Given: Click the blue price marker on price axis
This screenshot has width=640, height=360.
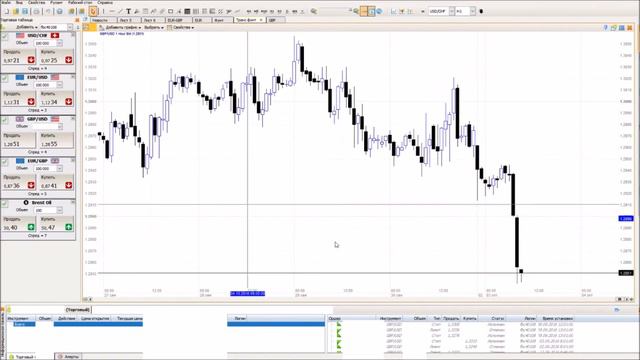Looking at the screenshot, I should [626, 219].
